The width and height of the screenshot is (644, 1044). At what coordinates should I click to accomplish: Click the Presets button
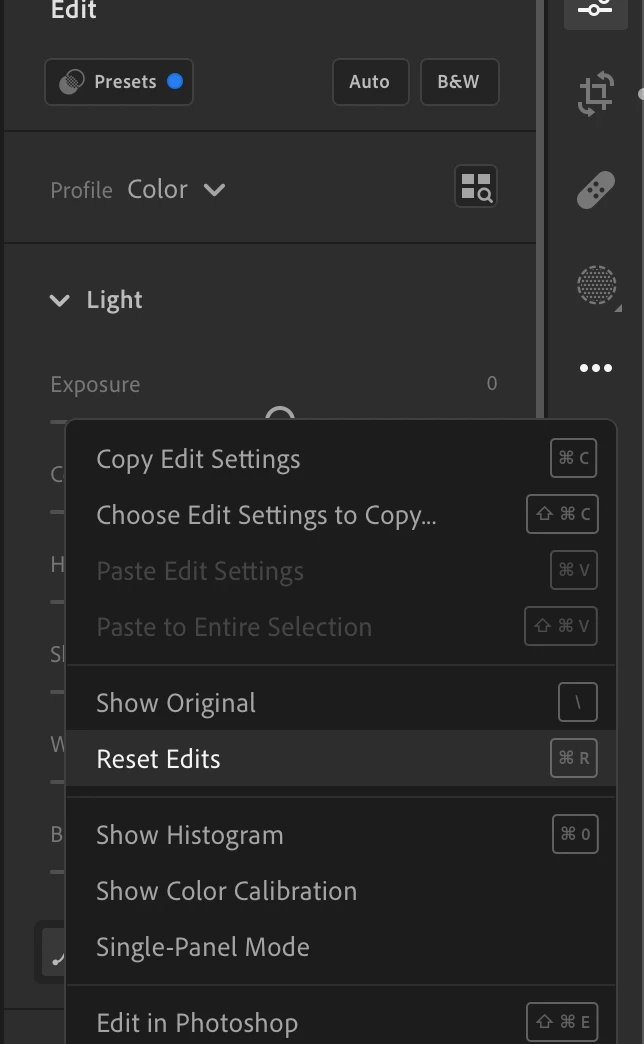pos(119,82)
